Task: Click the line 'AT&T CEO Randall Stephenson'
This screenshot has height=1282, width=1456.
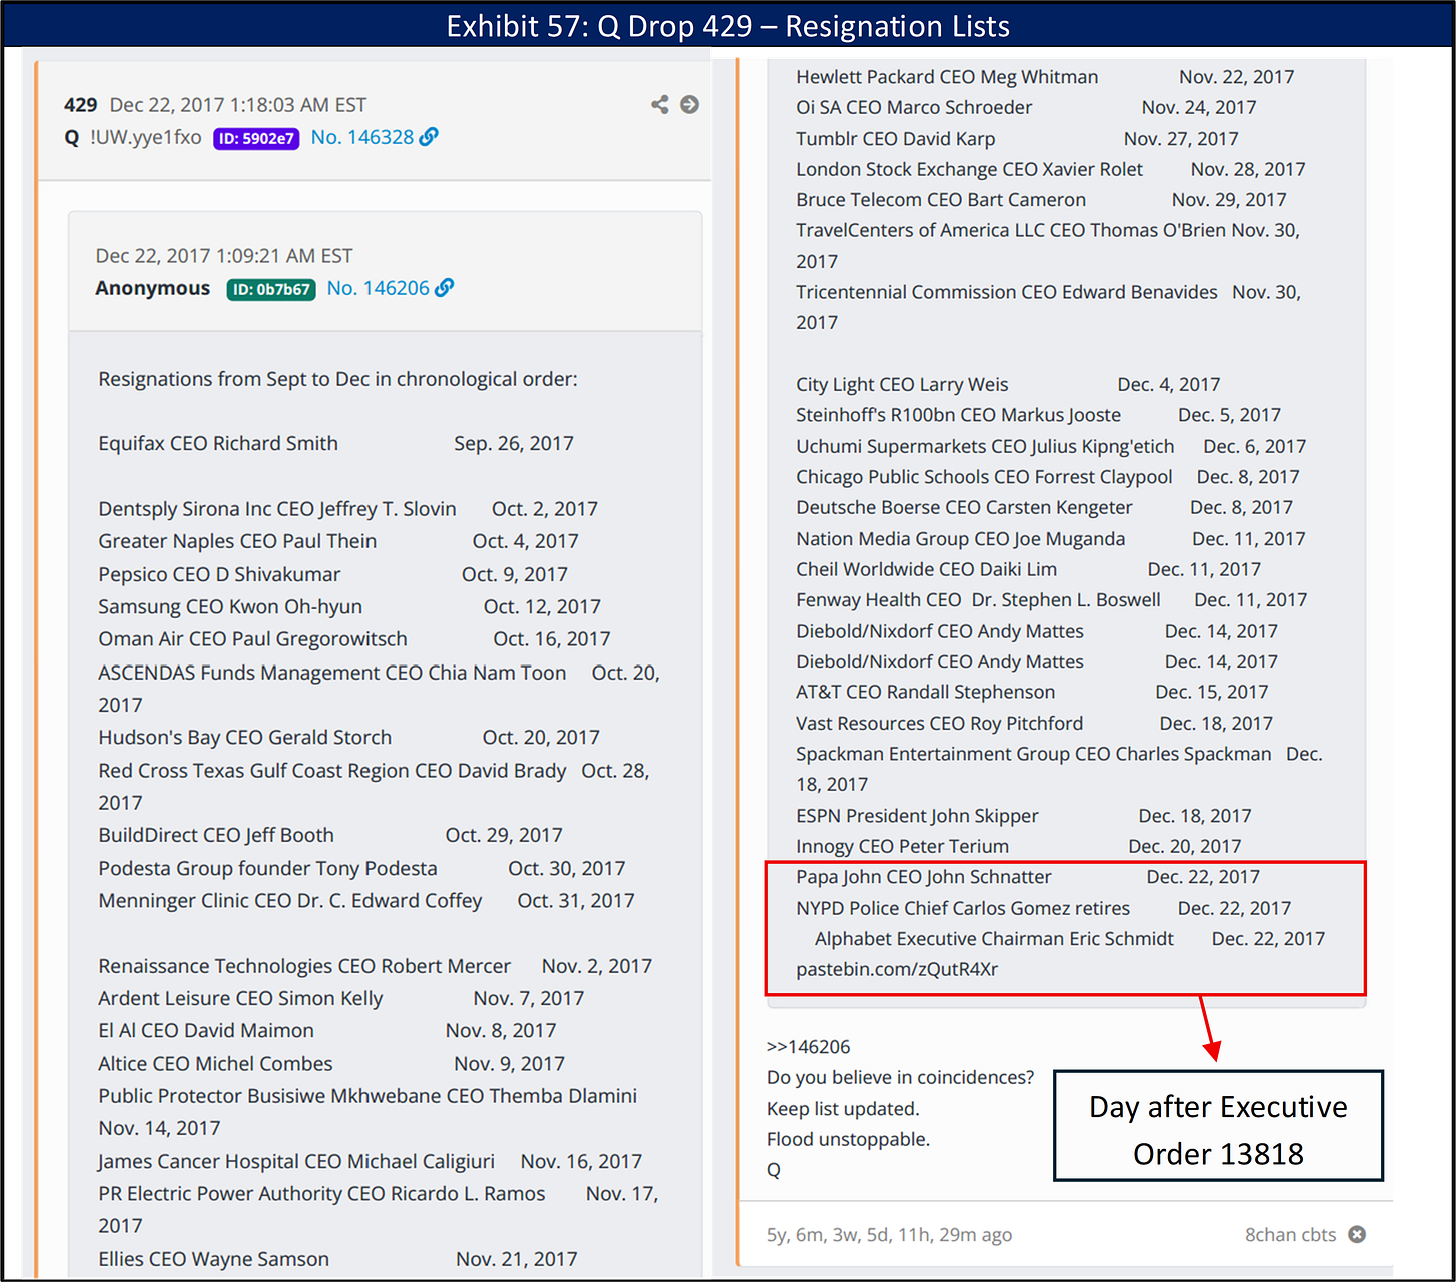Action: [x=925, y=692]
